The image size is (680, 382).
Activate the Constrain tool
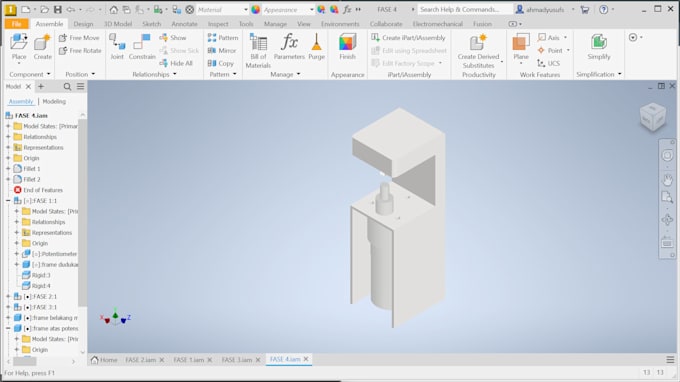[142, 47]
